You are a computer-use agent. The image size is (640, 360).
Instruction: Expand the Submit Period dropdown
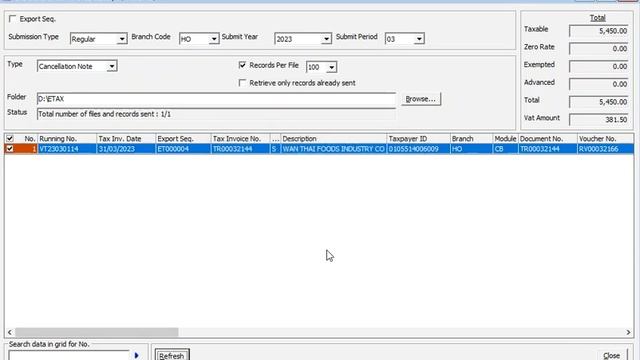[x=419, y=39]
